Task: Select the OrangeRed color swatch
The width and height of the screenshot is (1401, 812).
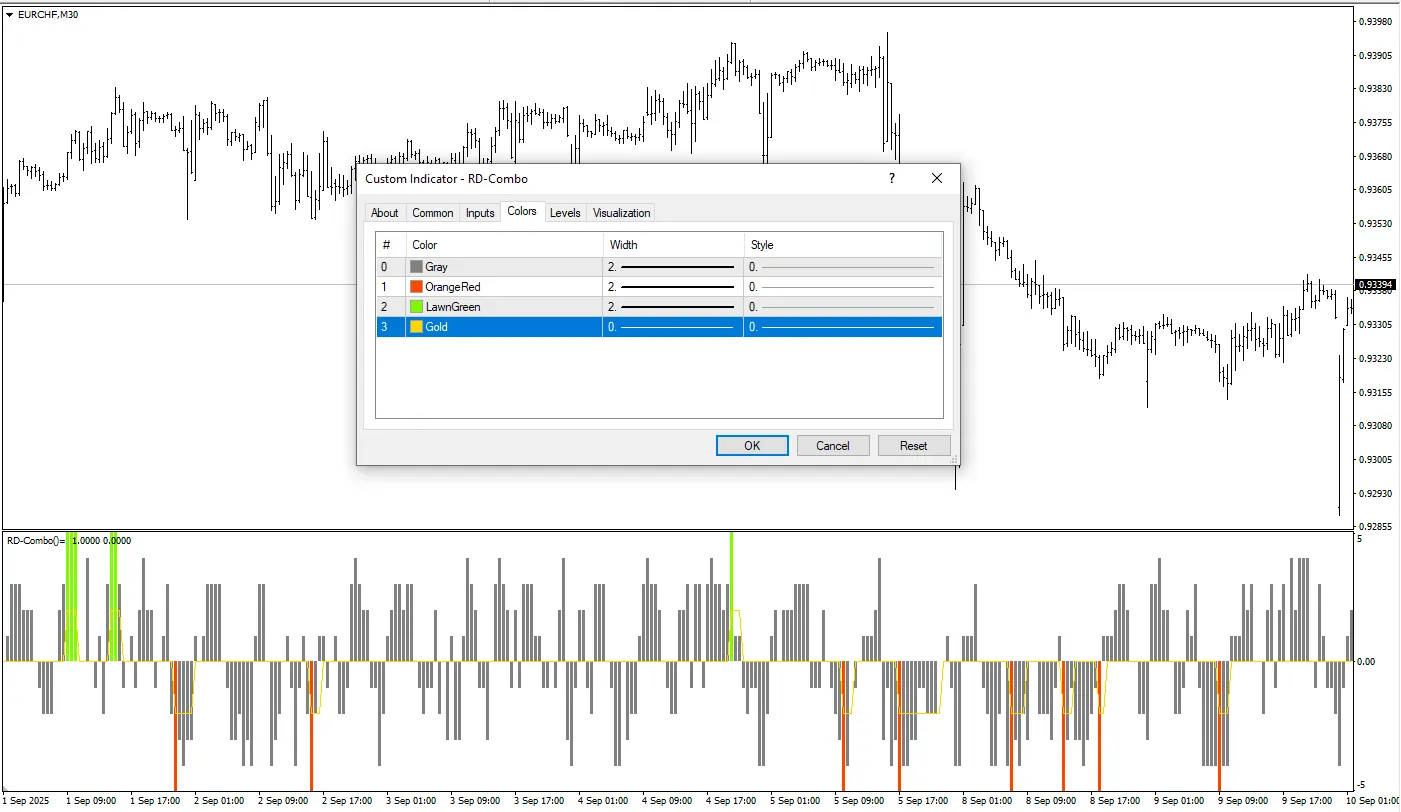Action: (x=417, y=287)
